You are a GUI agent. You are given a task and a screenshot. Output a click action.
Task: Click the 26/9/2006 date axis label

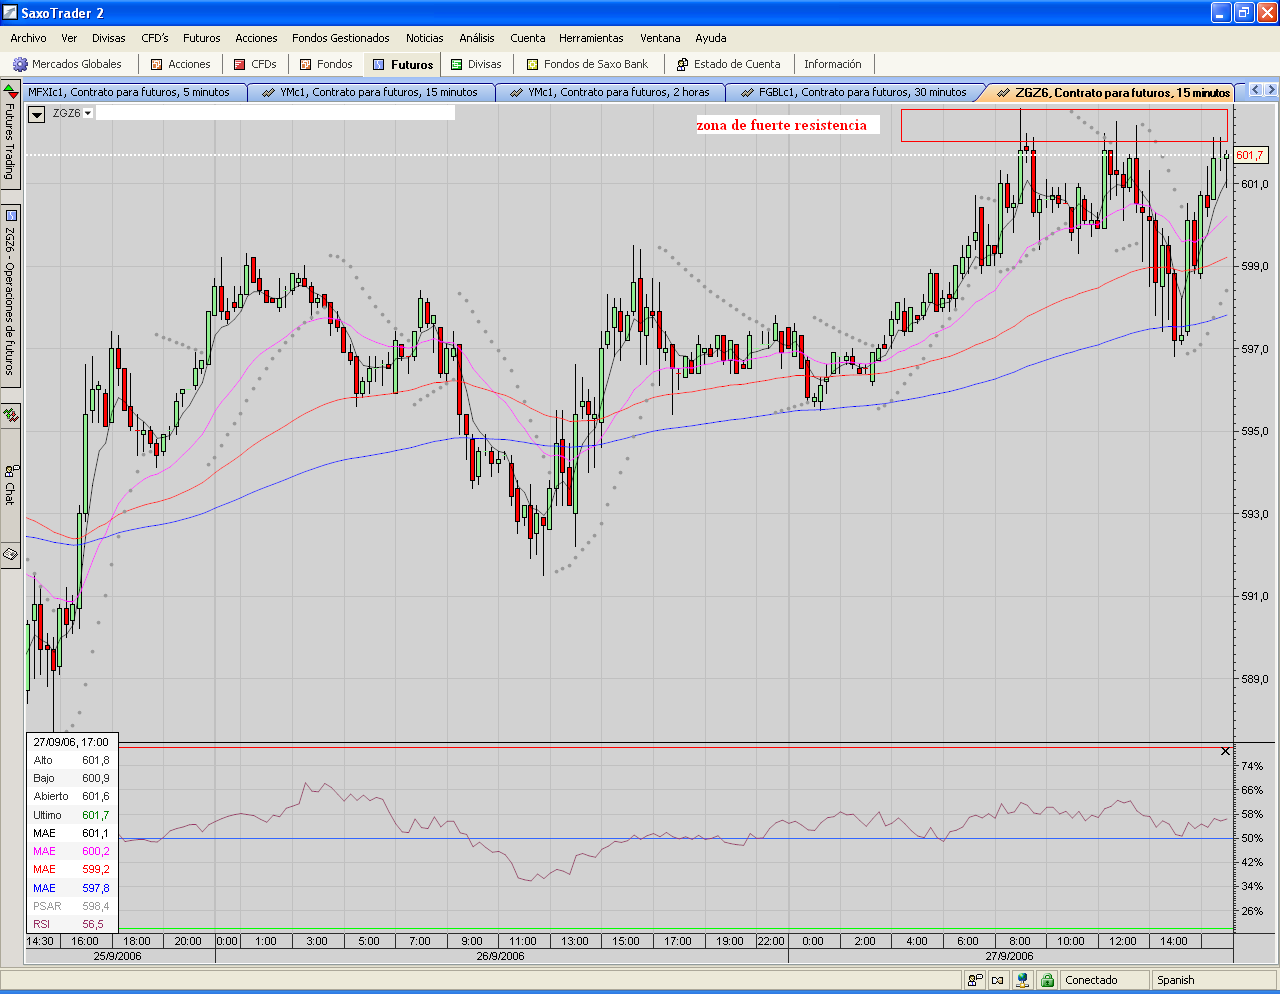[x=500, y=956]
